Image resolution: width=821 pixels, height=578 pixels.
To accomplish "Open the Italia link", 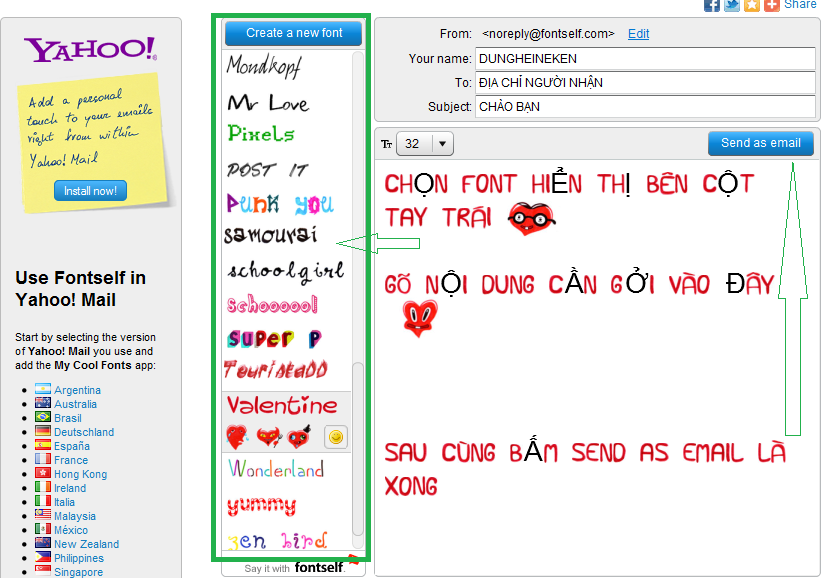I will tap(64, 502).
